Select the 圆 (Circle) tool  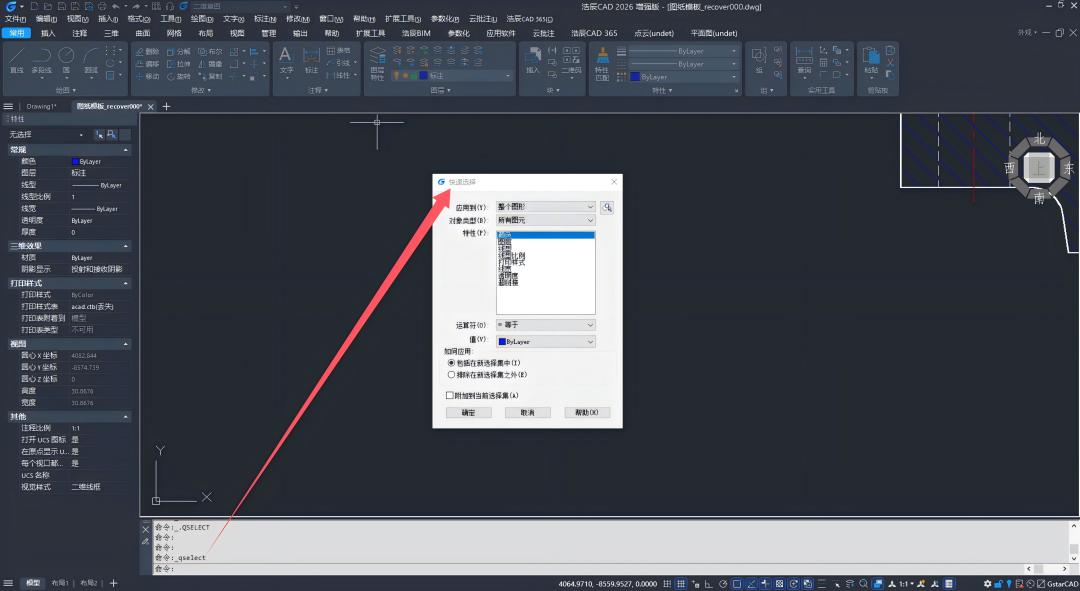pos(66,60)
